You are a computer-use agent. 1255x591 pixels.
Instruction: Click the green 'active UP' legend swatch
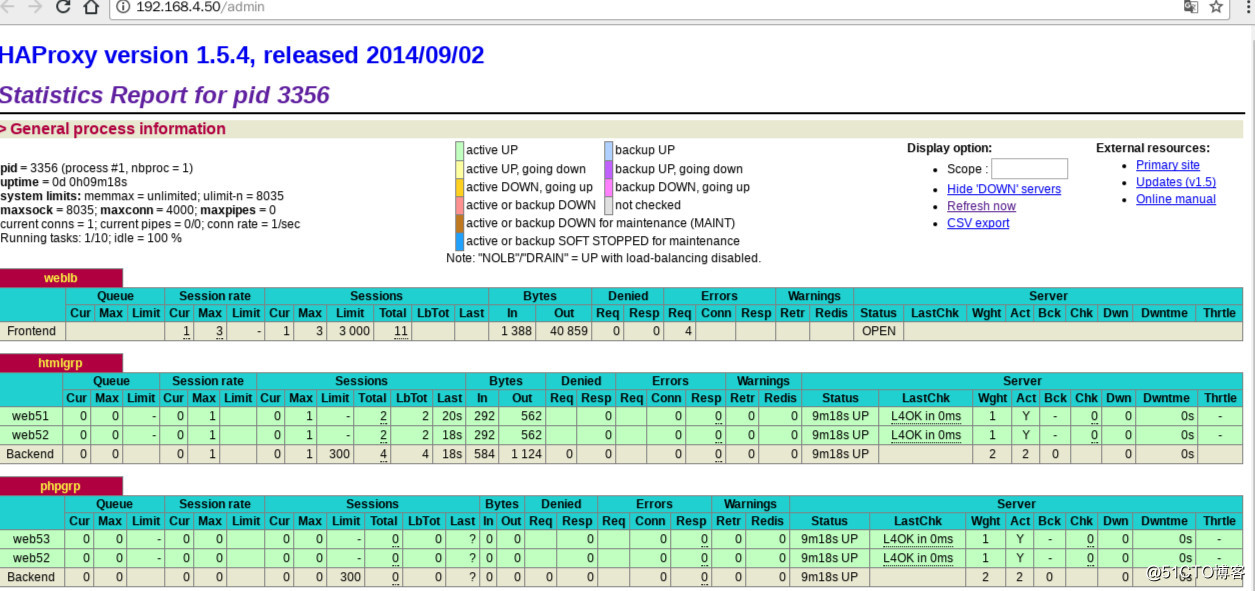tap(459, 150)
